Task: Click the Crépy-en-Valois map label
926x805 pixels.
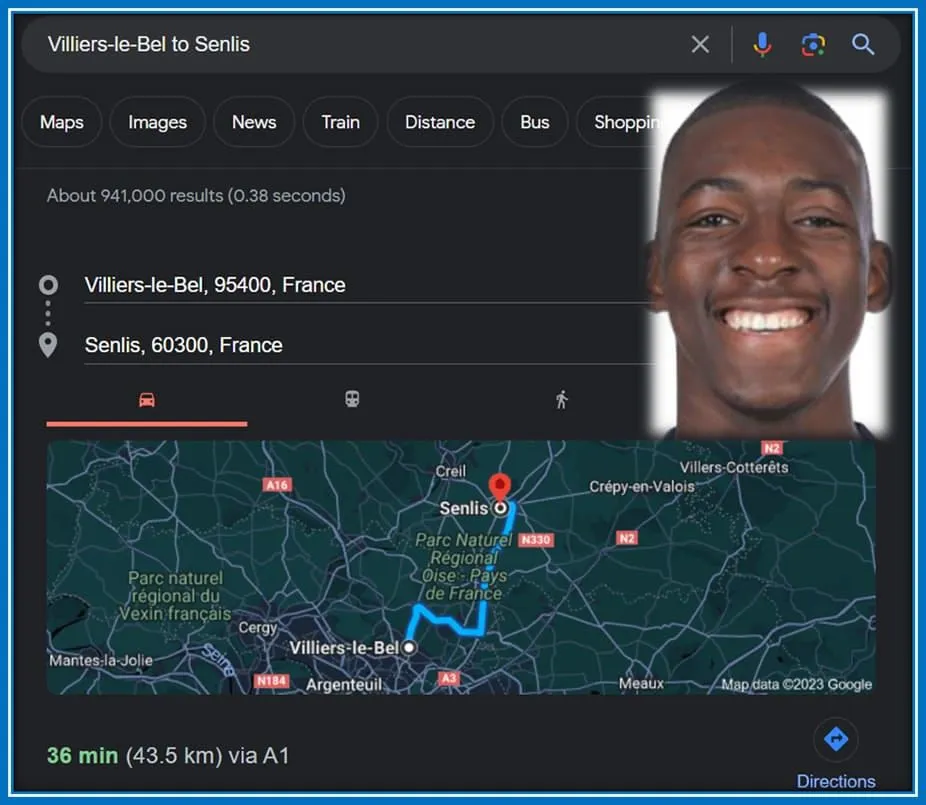Action: (x=642, y=487)
